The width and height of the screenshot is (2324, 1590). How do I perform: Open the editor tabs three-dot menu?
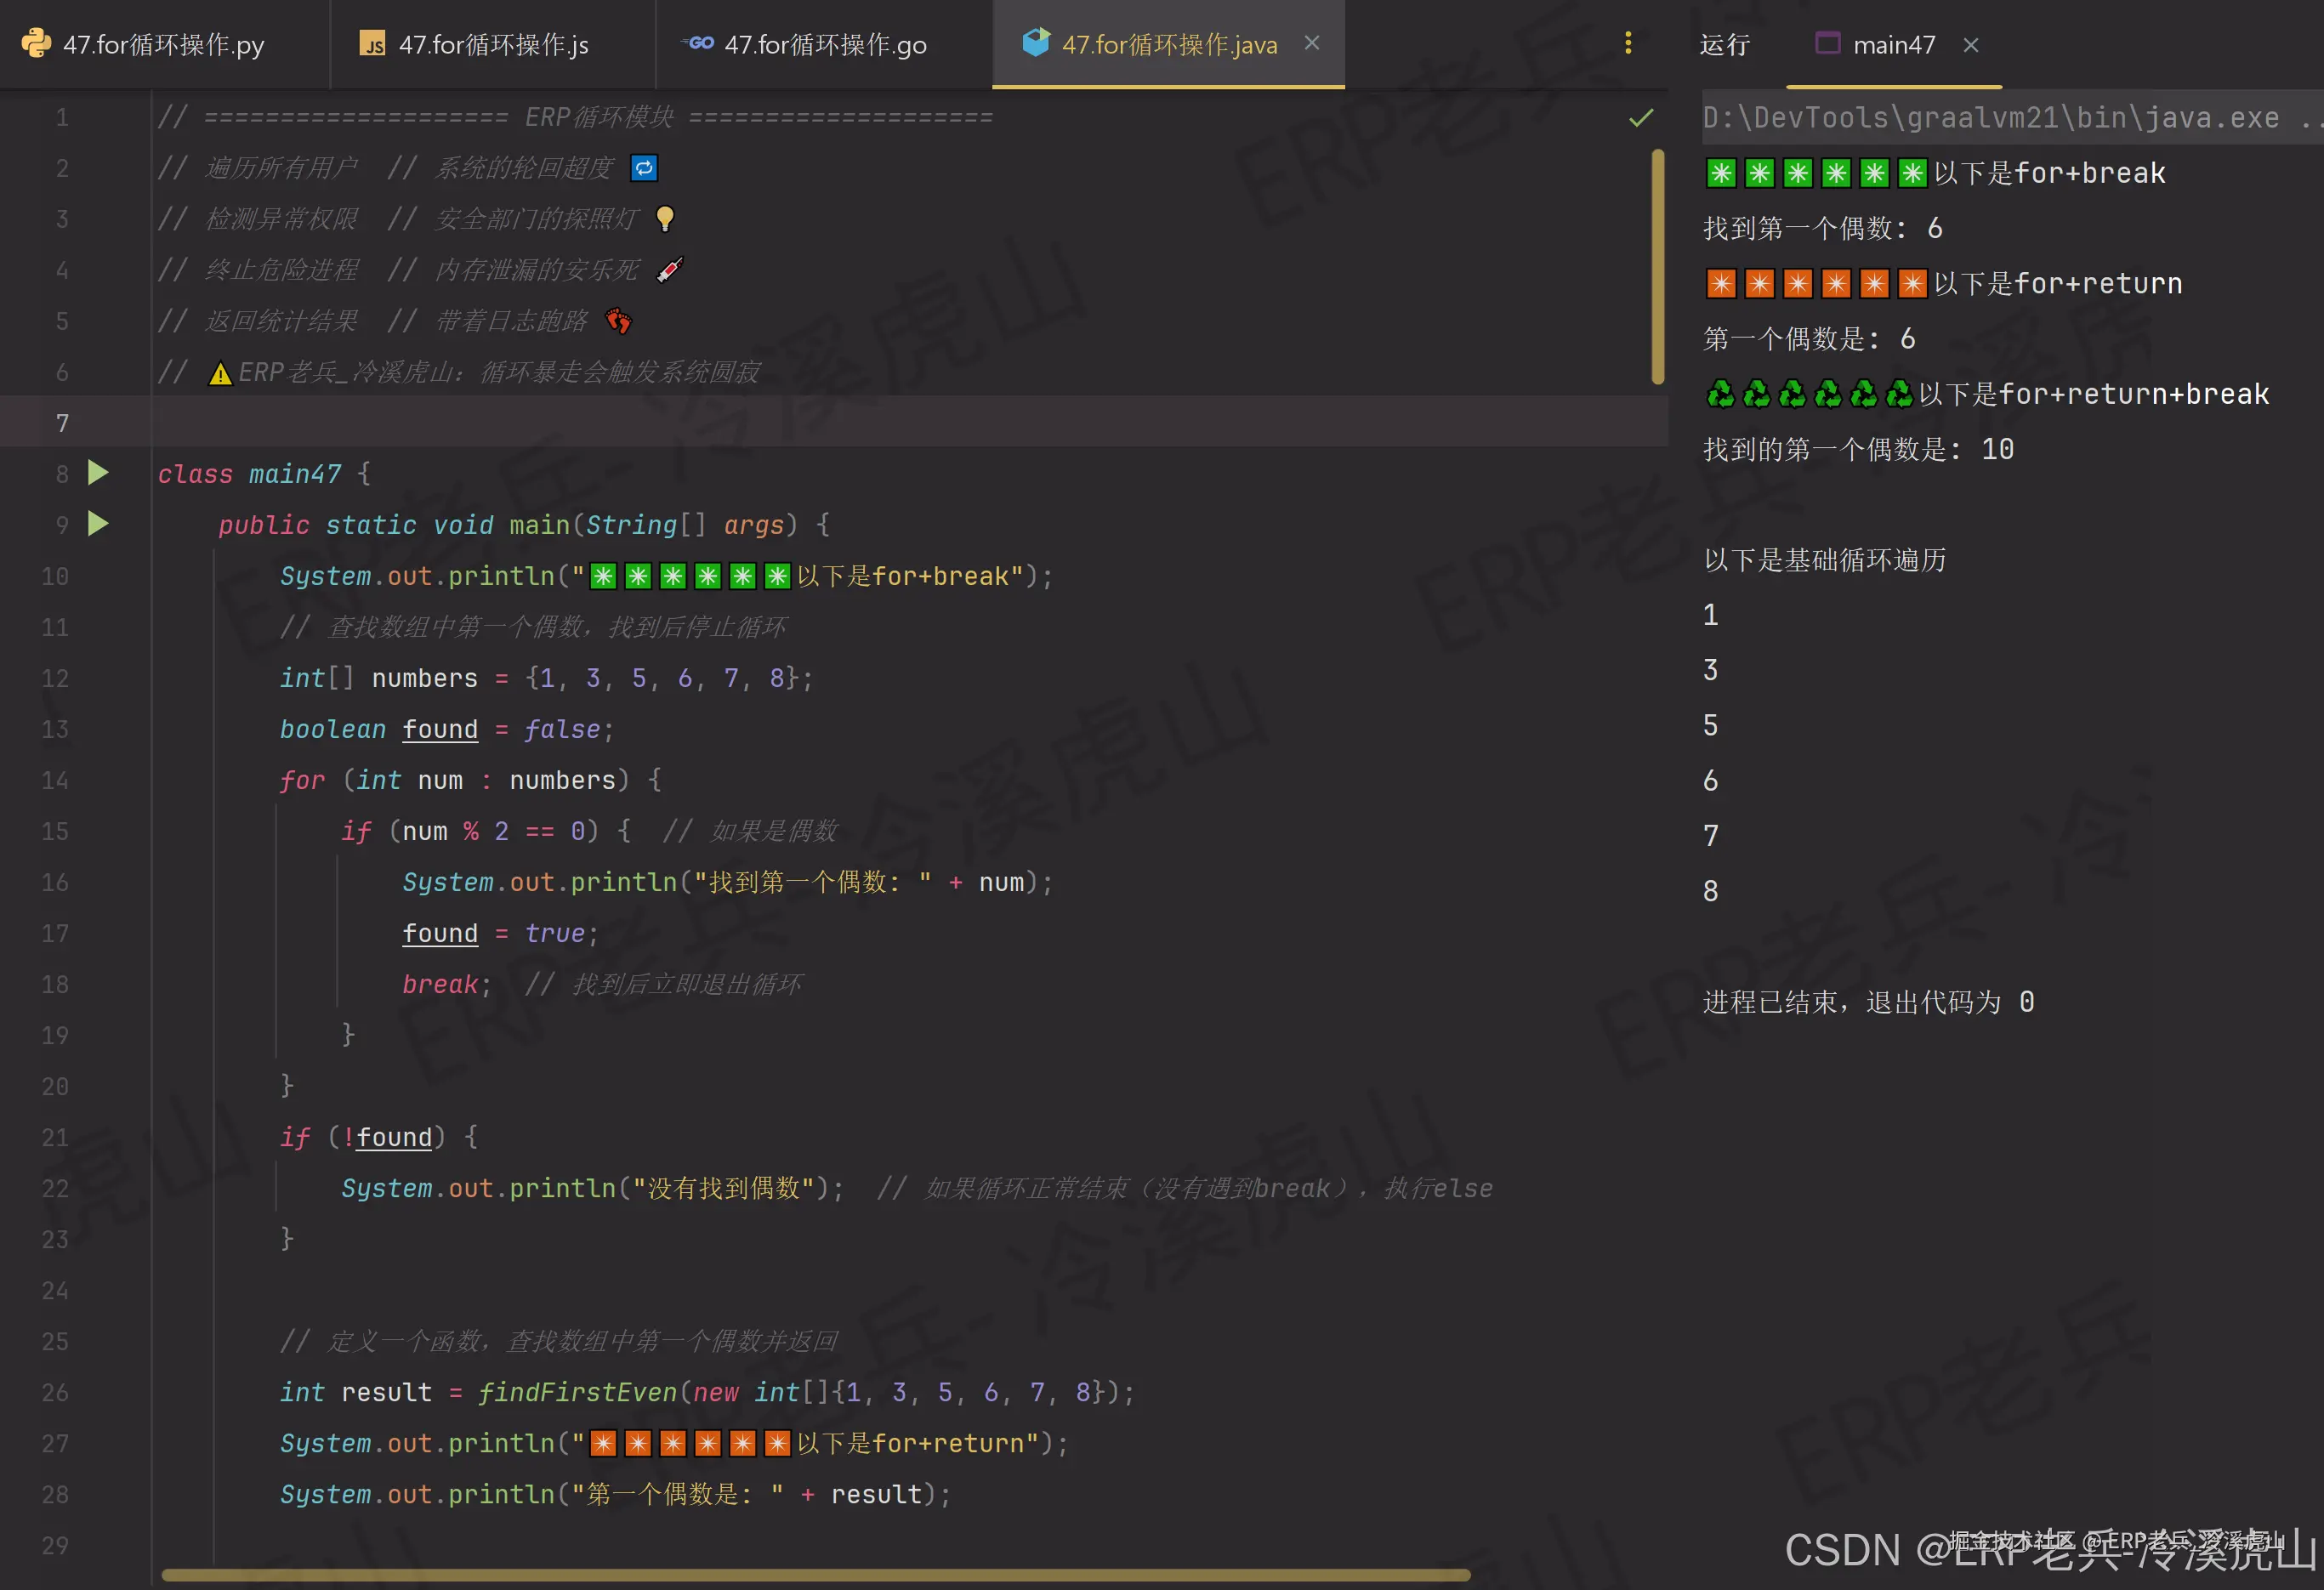1628,43
